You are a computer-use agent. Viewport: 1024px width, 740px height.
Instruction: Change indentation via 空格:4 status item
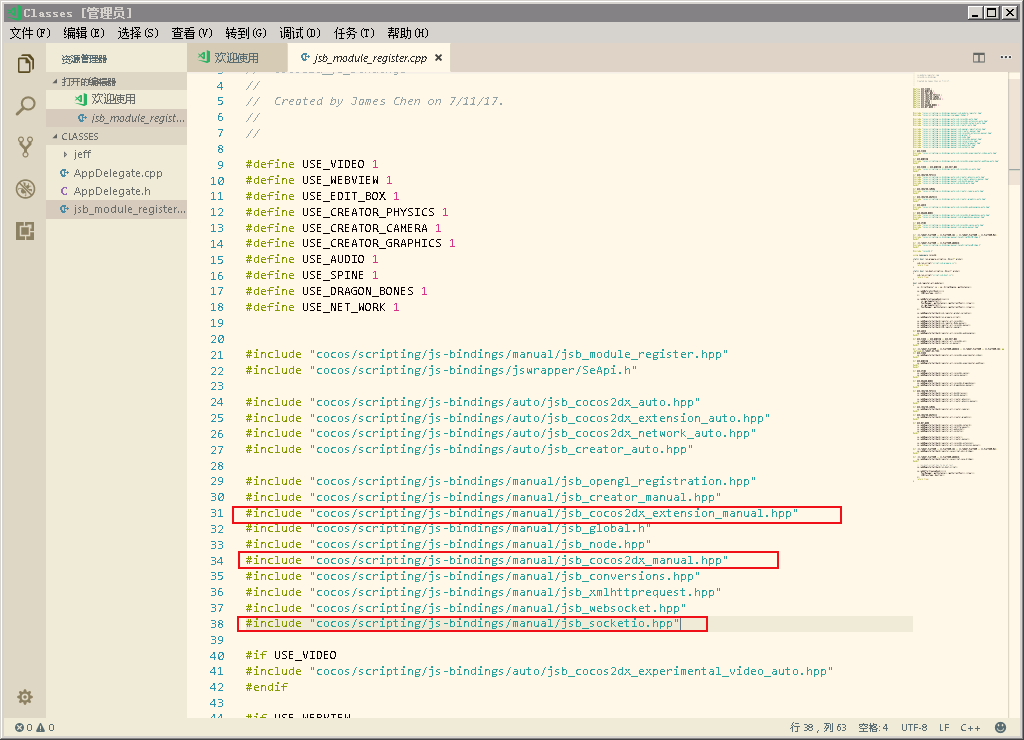coord(873,727)
